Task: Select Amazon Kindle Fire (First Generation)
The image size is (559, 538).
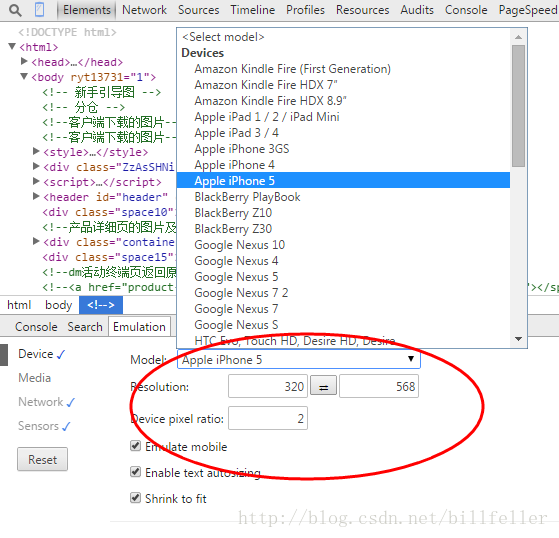Action: [343, 69]
